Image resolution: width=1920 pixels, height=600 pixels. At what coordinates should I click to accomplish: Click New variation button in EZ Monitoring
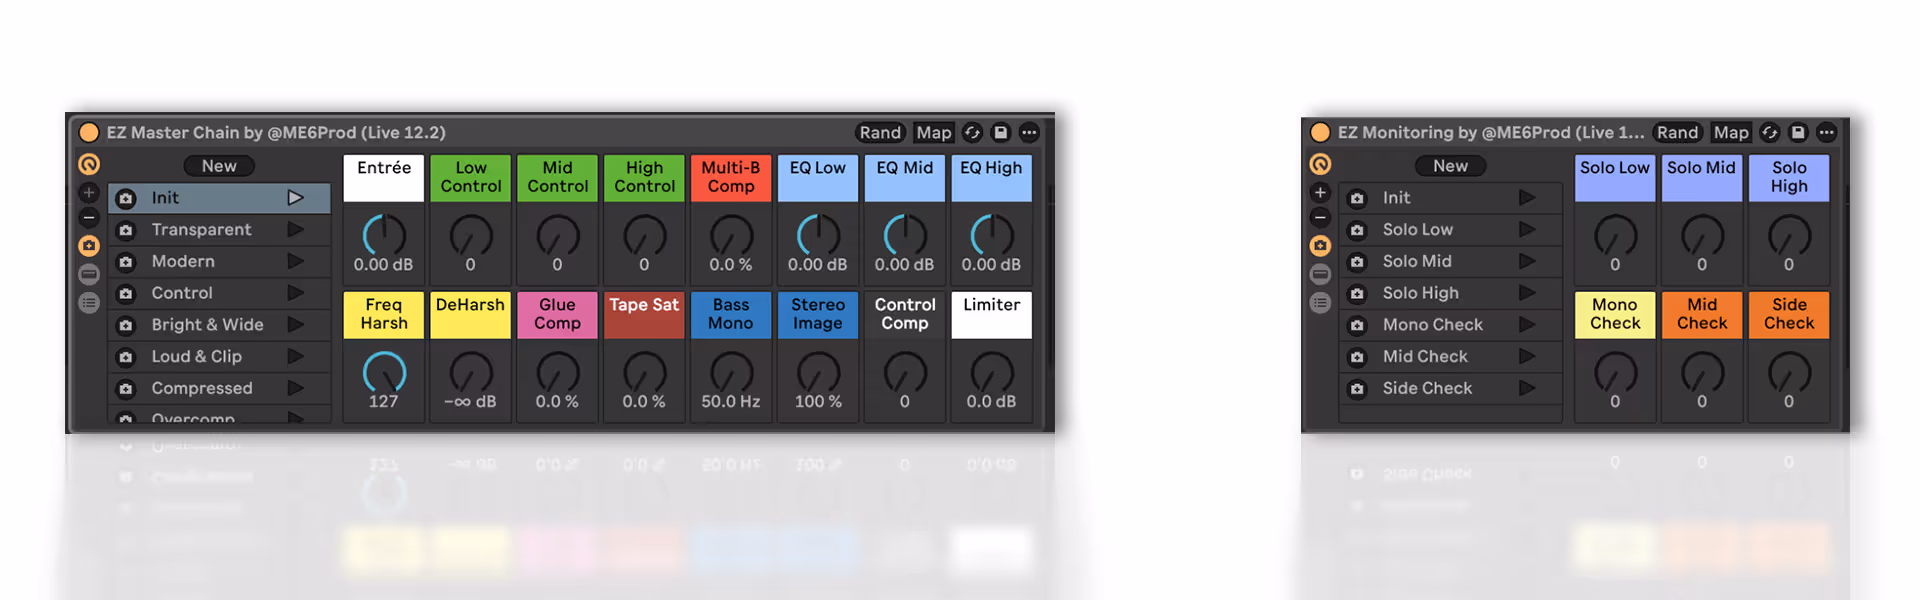[x=1450, y=166]
